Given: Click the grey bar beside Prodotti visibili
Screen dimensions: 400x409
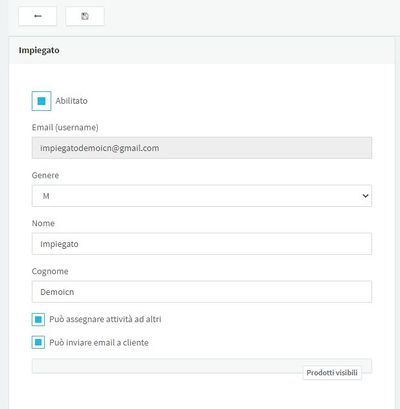Looking at the screenshot, I should coord(167,366).
